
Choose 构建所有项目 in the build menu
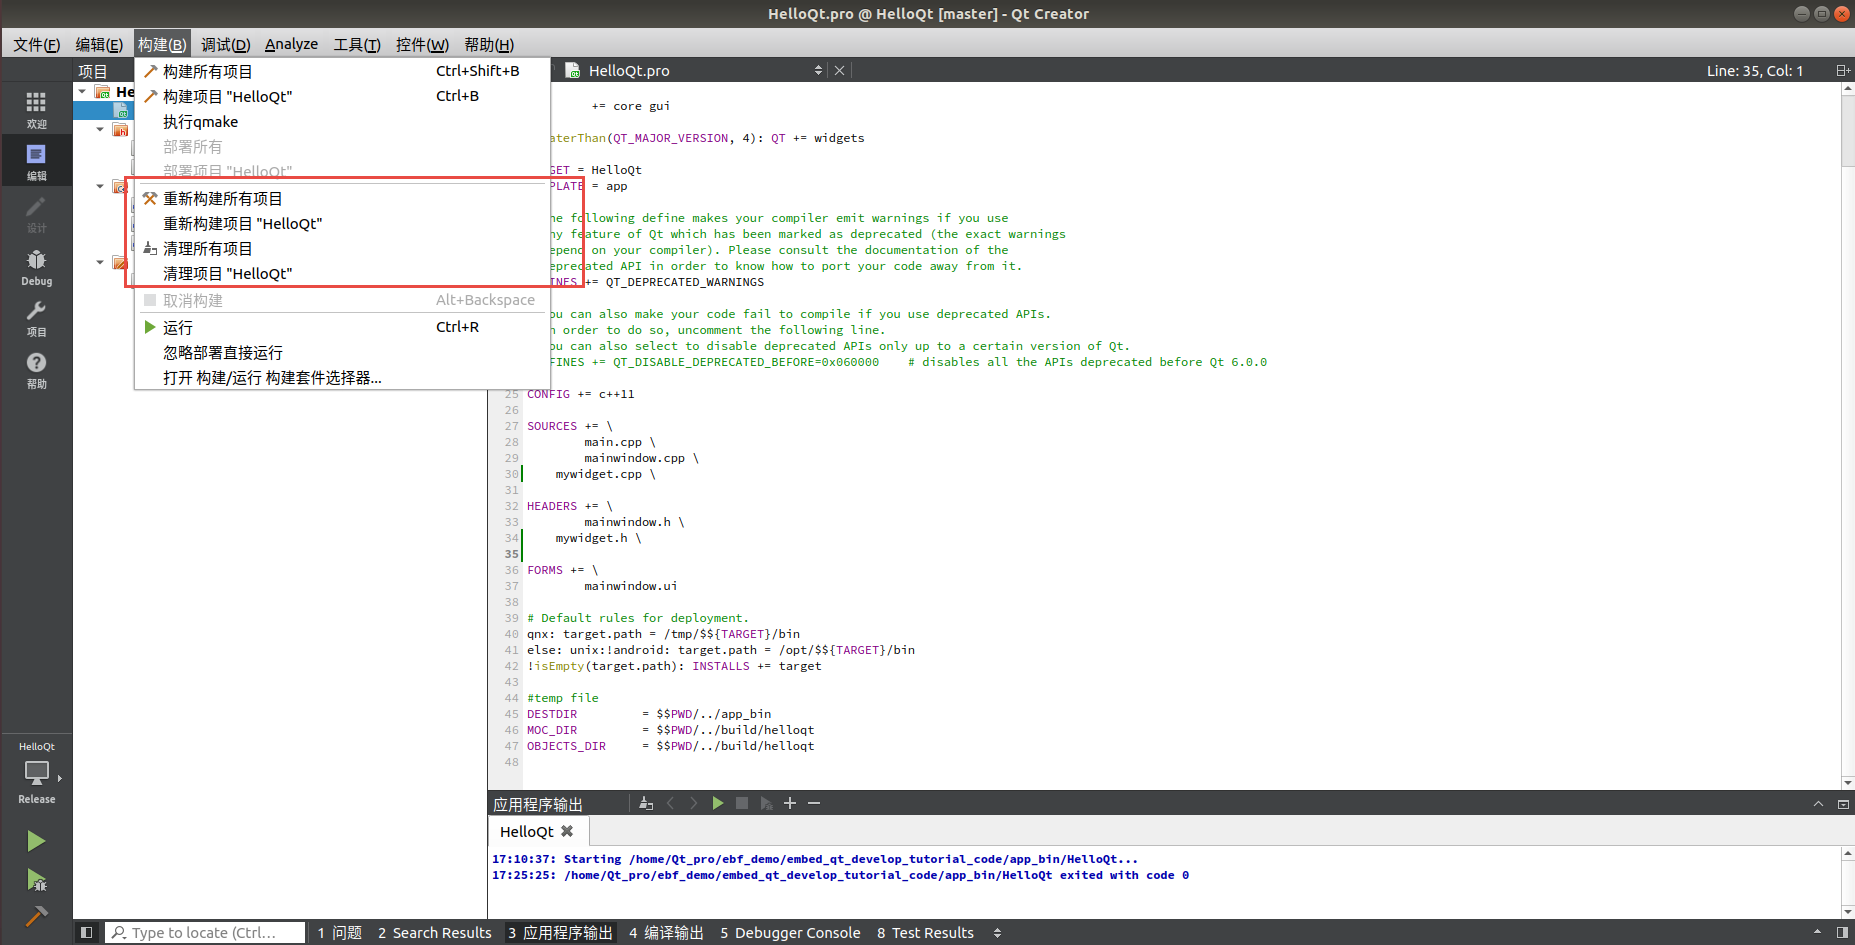click(342, 71)
